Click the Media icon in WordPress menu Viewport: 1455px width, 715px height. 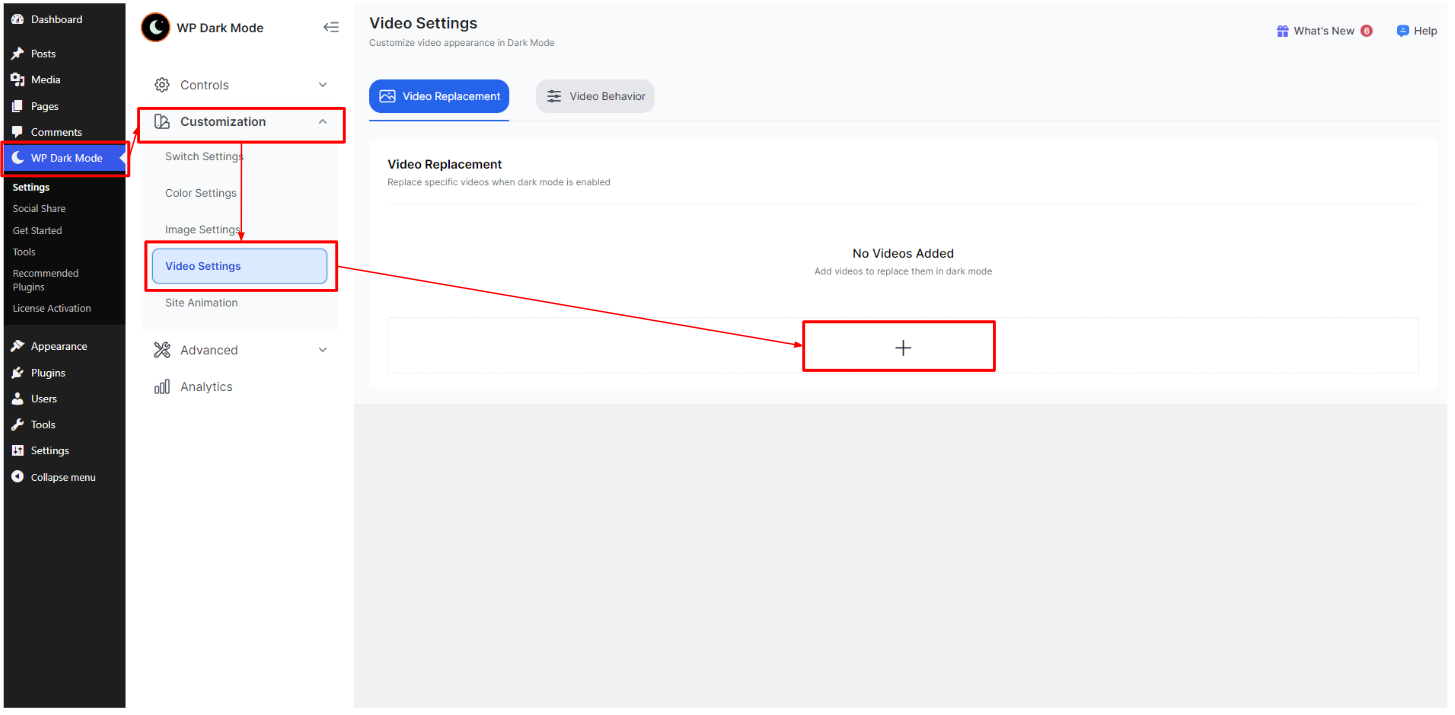click(17, 79)
